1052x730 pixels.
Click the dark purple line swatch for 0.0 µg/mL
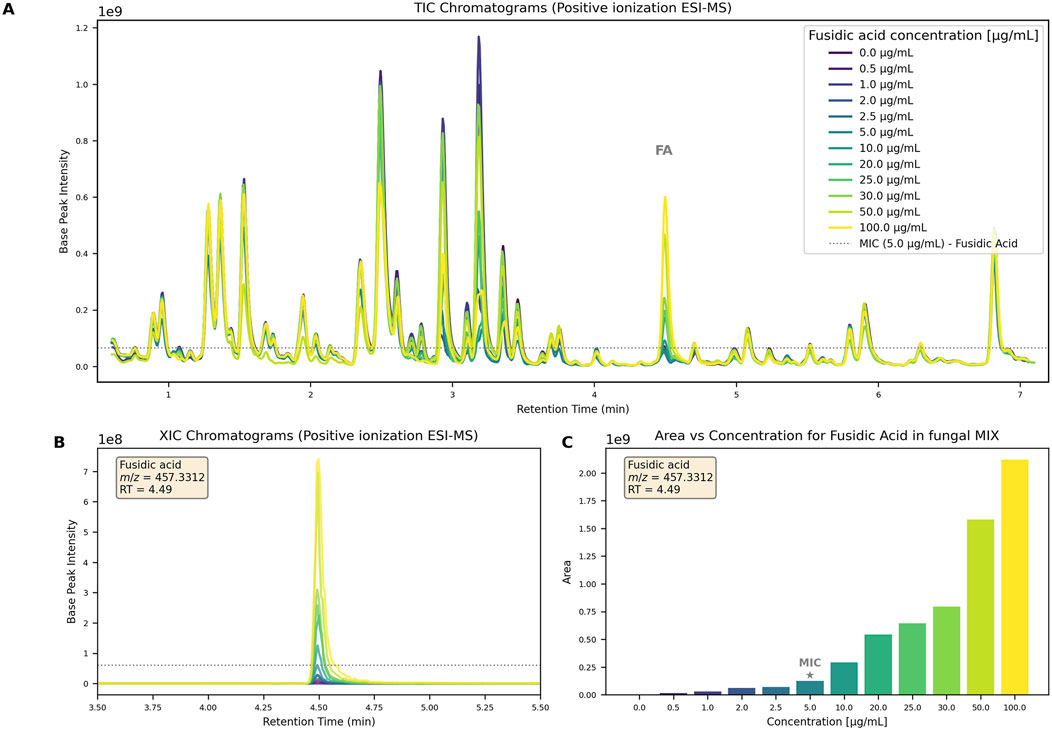click(840, 52)
